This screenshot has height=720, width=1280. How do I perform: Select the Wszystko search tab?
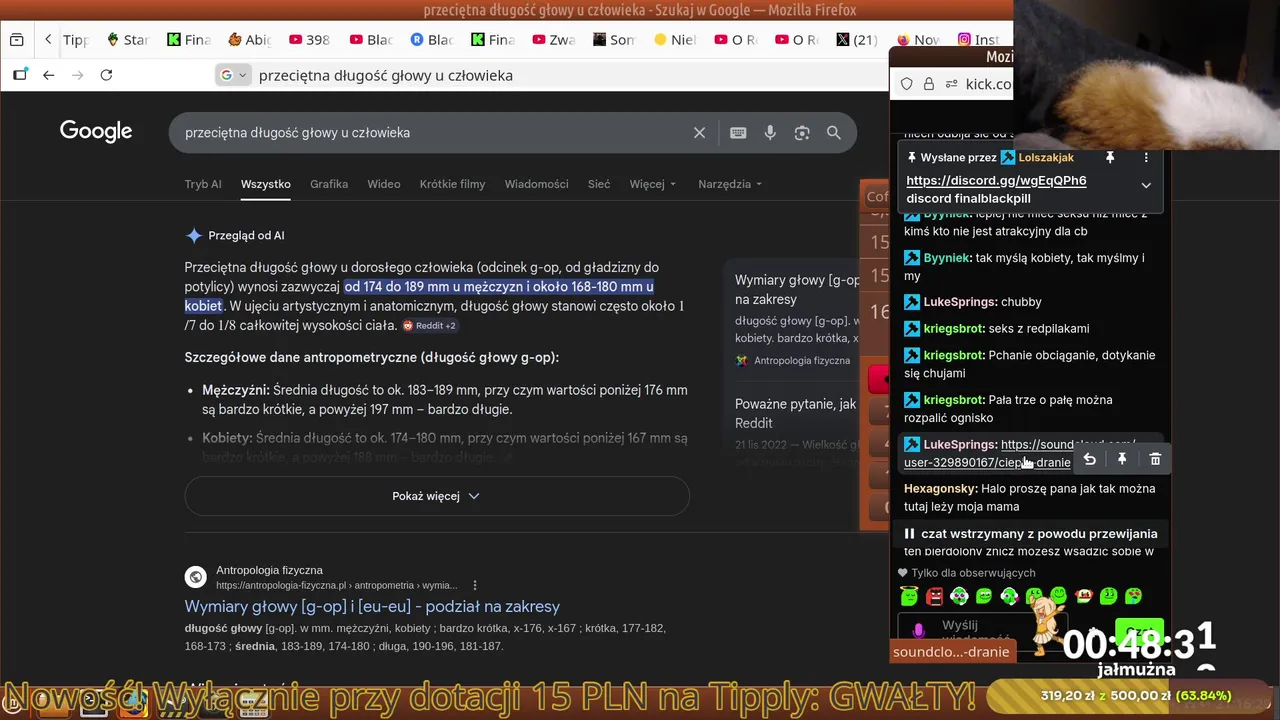coord(266,184)
